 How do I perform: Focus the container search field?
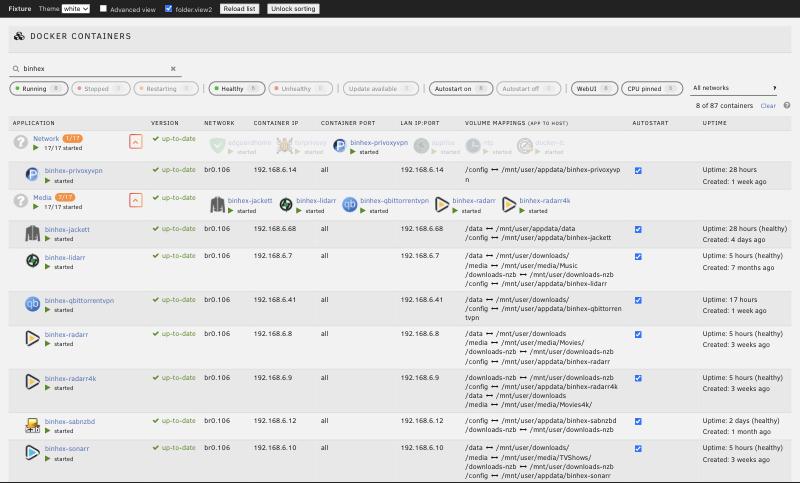click(95, 68)
